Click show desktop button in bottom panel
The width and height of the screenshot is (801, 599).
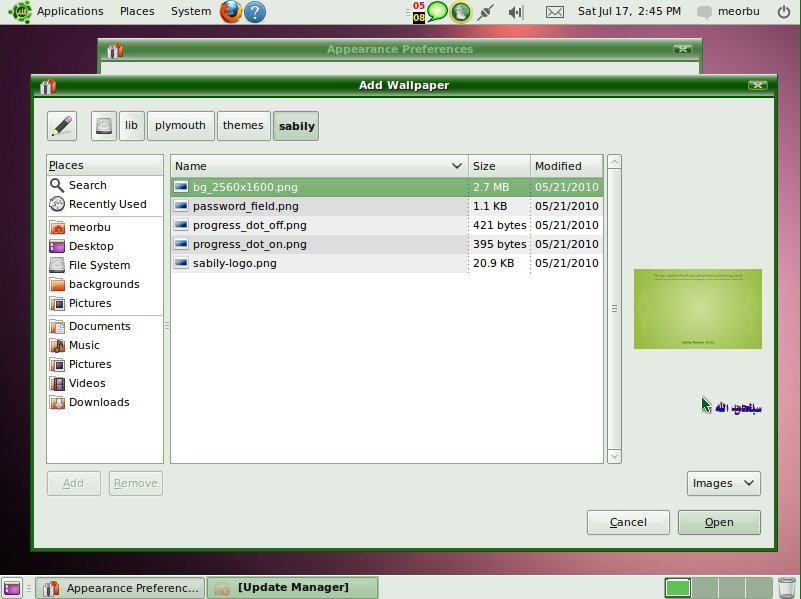click(x=12, y=588)
